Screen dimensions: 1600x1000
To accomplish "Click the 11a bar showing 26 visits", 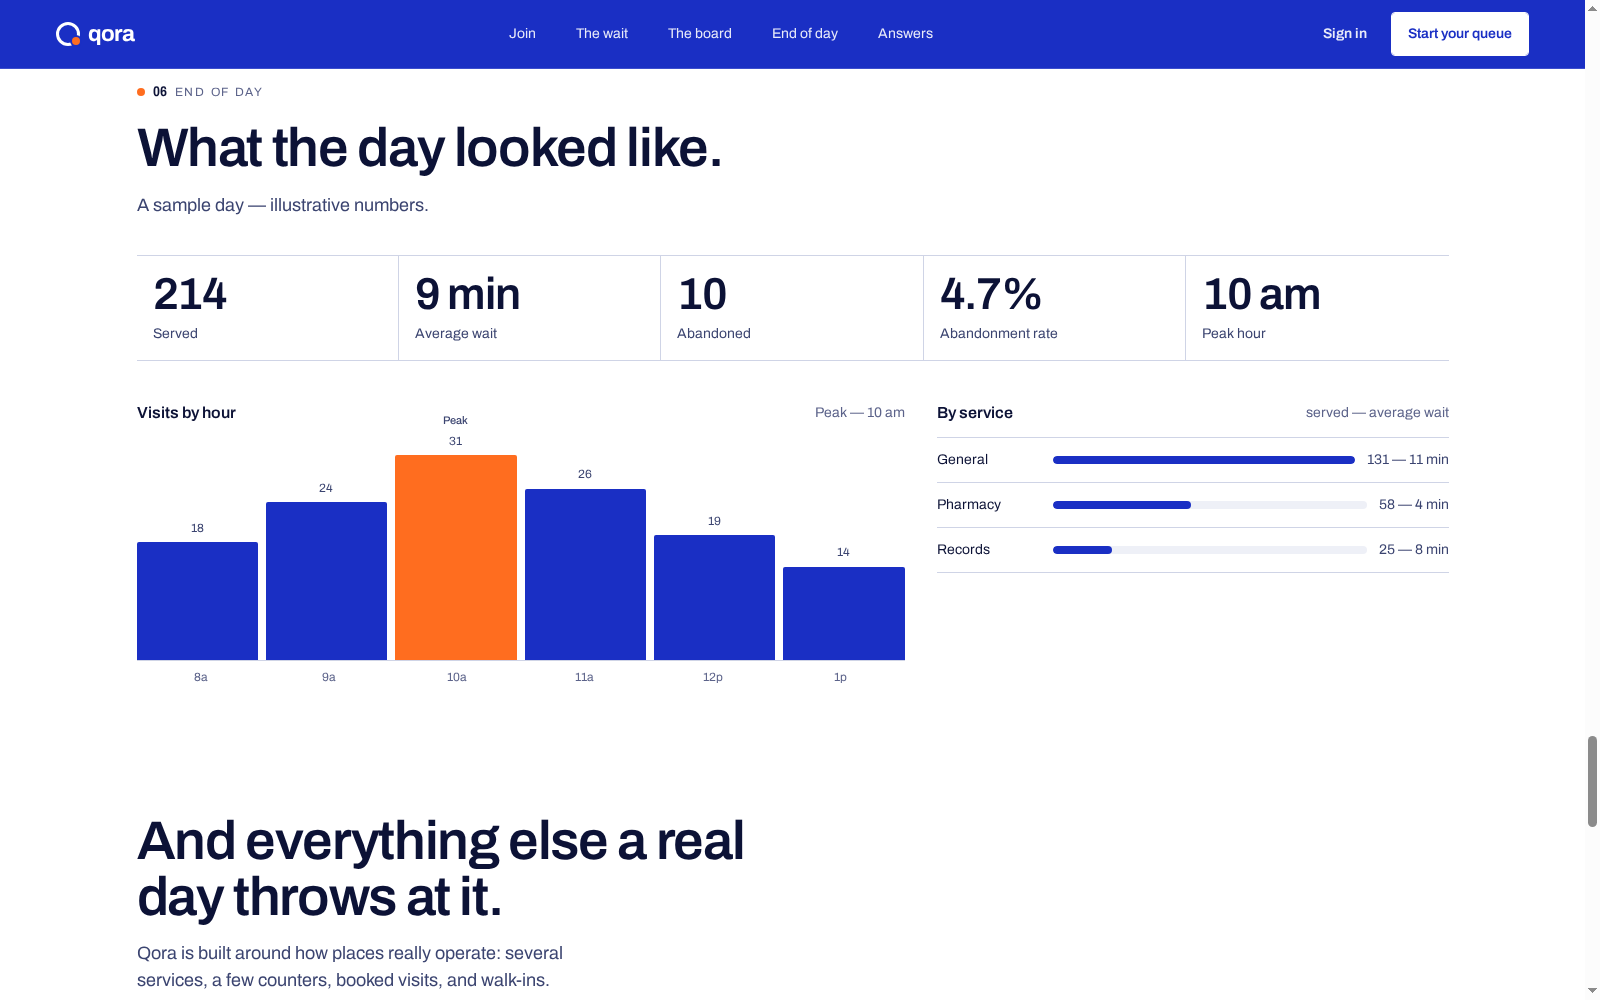I will 585,574.
